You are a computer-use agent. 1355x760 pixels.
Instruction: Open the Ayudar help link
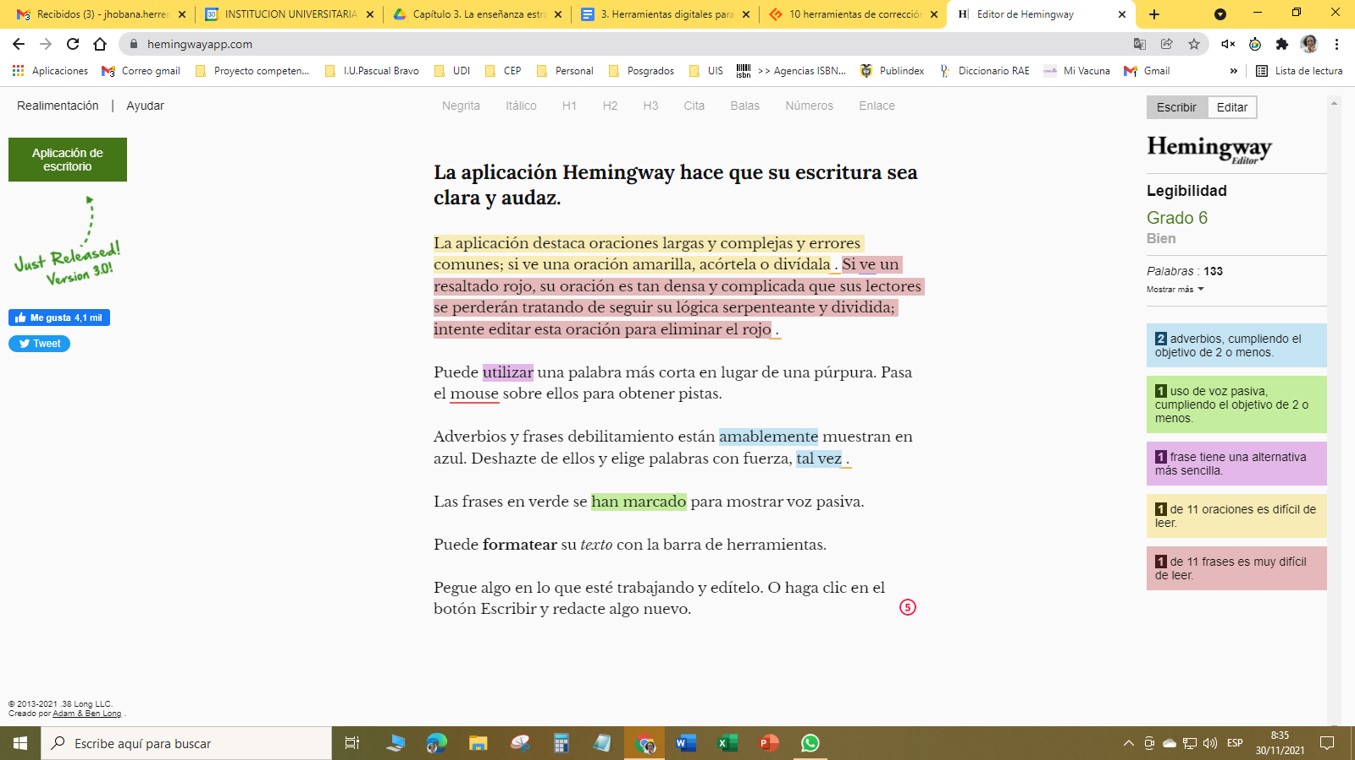pos(145,106)
